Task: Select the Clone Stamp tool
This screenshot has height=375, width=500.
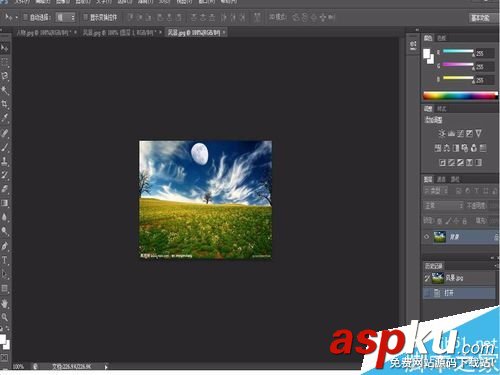Action: 4,161
